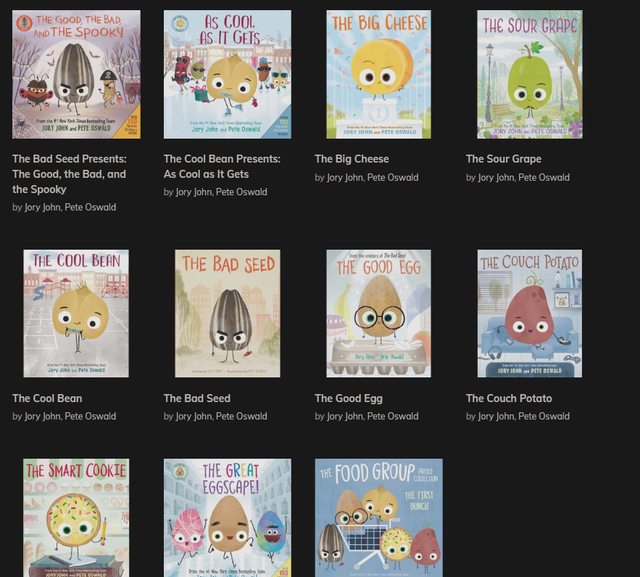This screenshot has height=577, width=640.
Task: Select The Sour Grape book cover
Action: pyautogui.click(x=530, y=74)
